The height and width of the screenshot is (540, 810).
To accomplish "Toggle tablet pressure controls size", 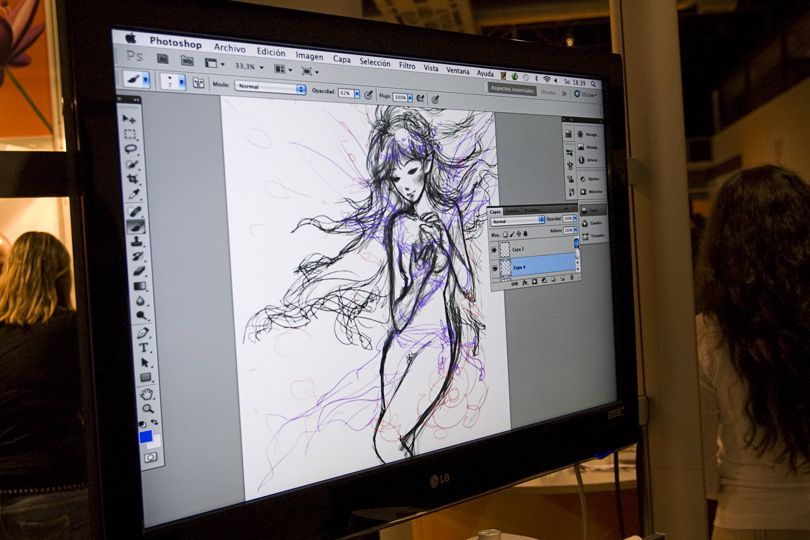I will click(435, 99).
